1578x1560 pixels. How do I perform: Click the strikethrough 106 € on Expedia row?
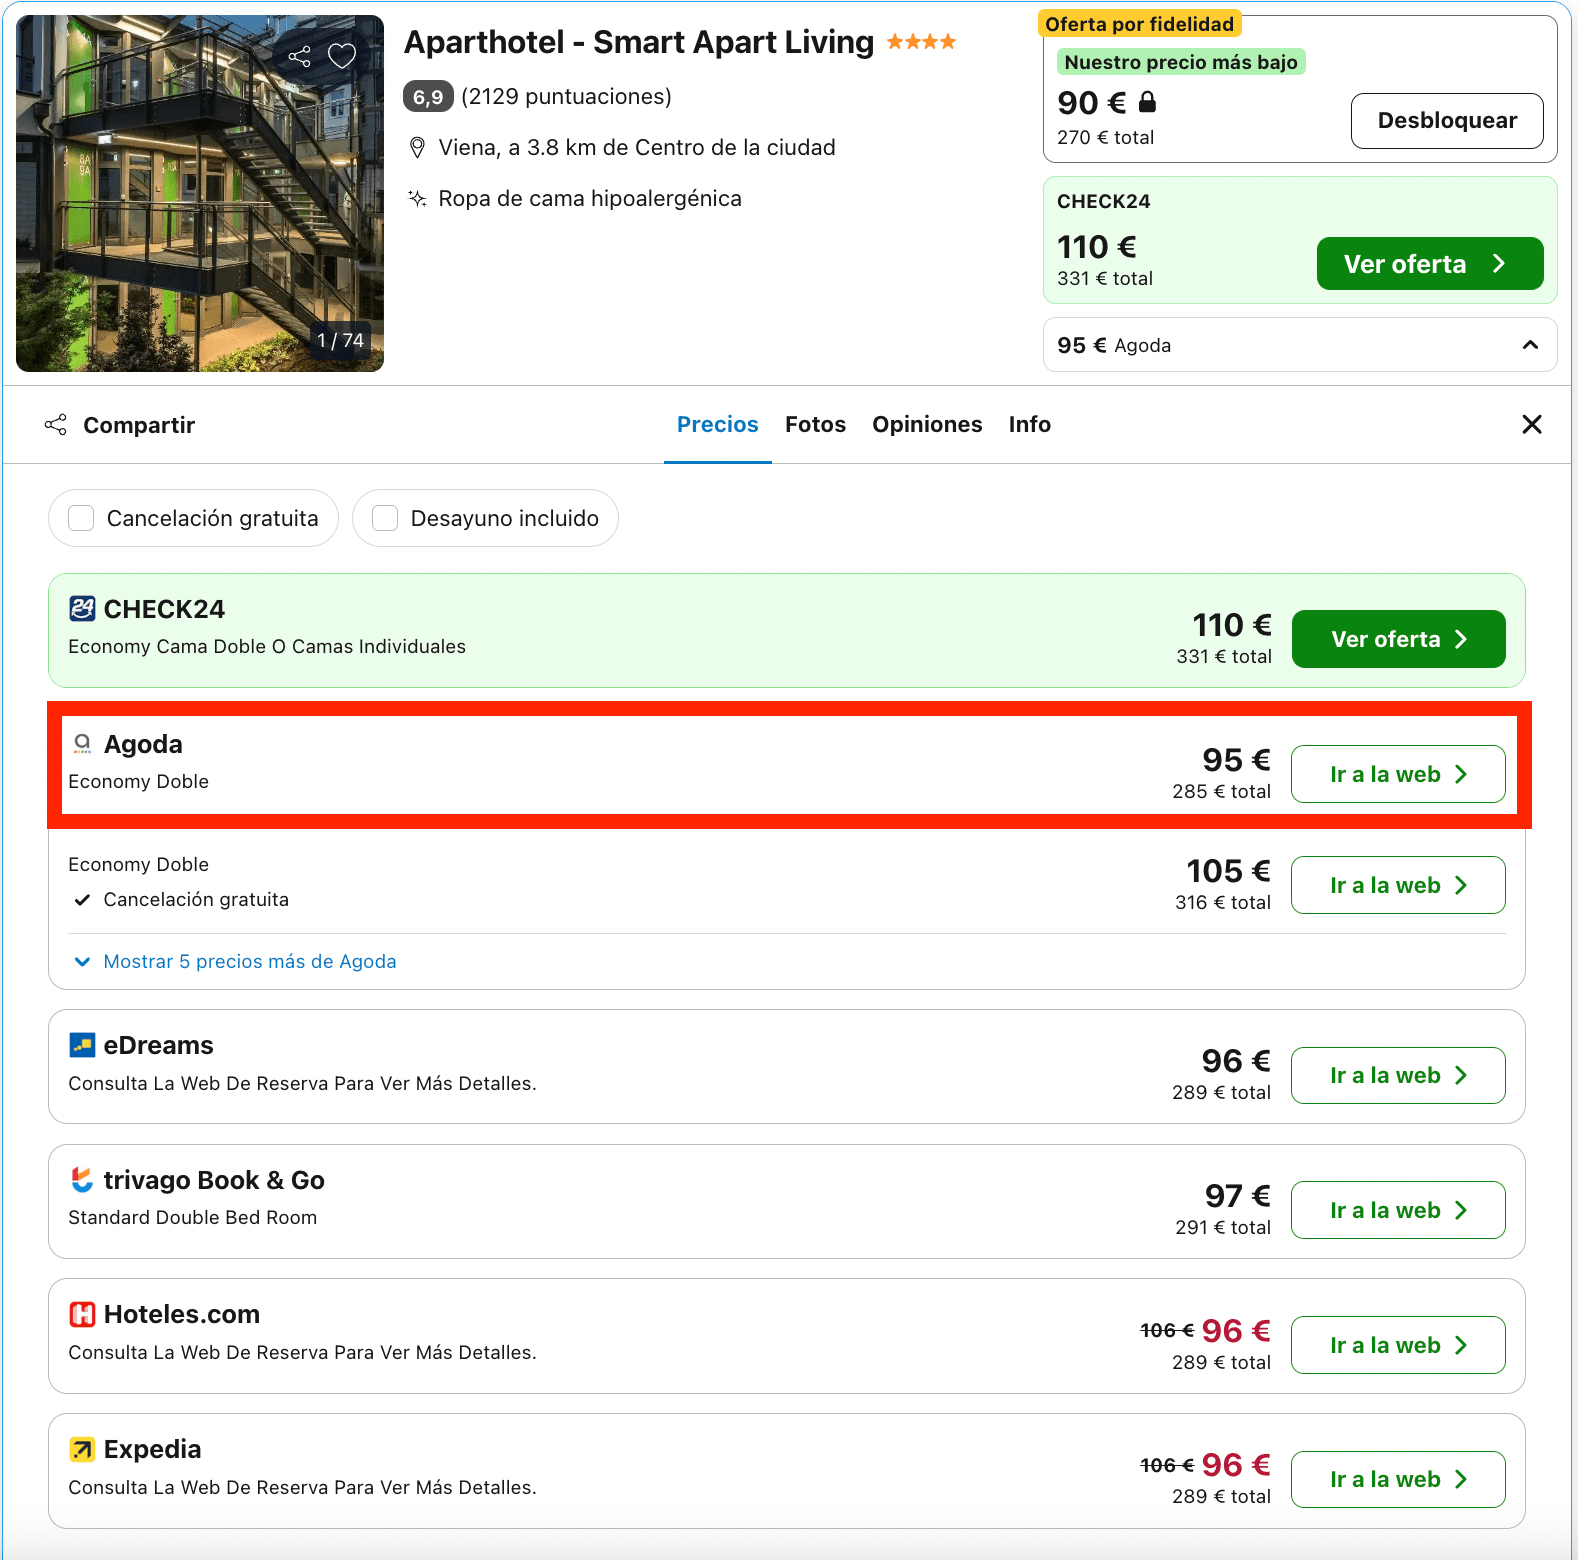click(x=1167, y=1466)
